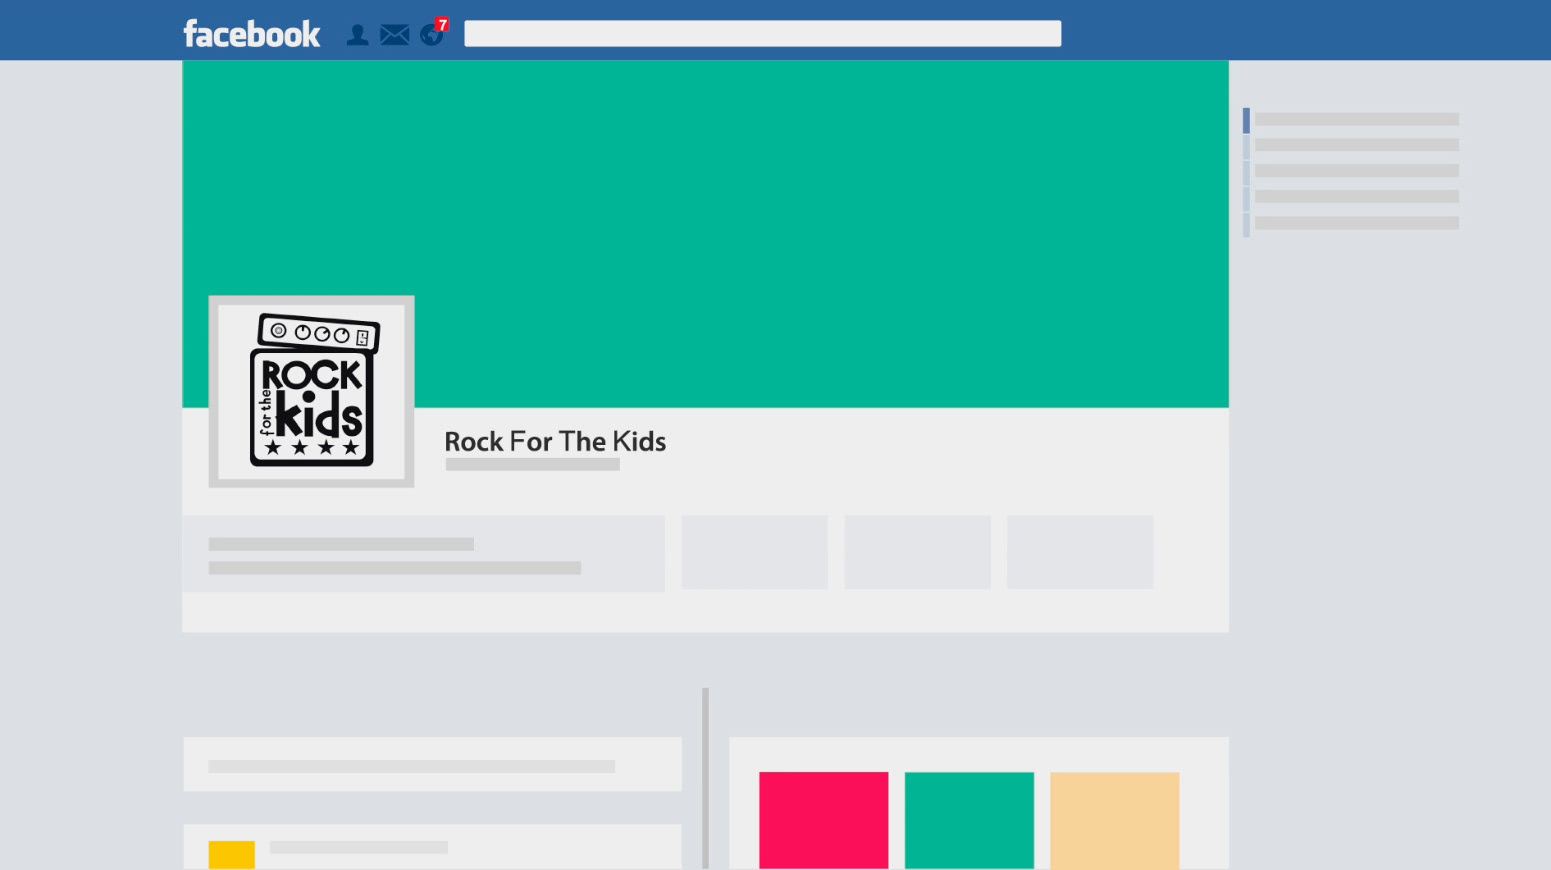The image size is (1551, 870).
Task: Click the Rock for the Kids profile picture
Action: (x=311, y=391)
